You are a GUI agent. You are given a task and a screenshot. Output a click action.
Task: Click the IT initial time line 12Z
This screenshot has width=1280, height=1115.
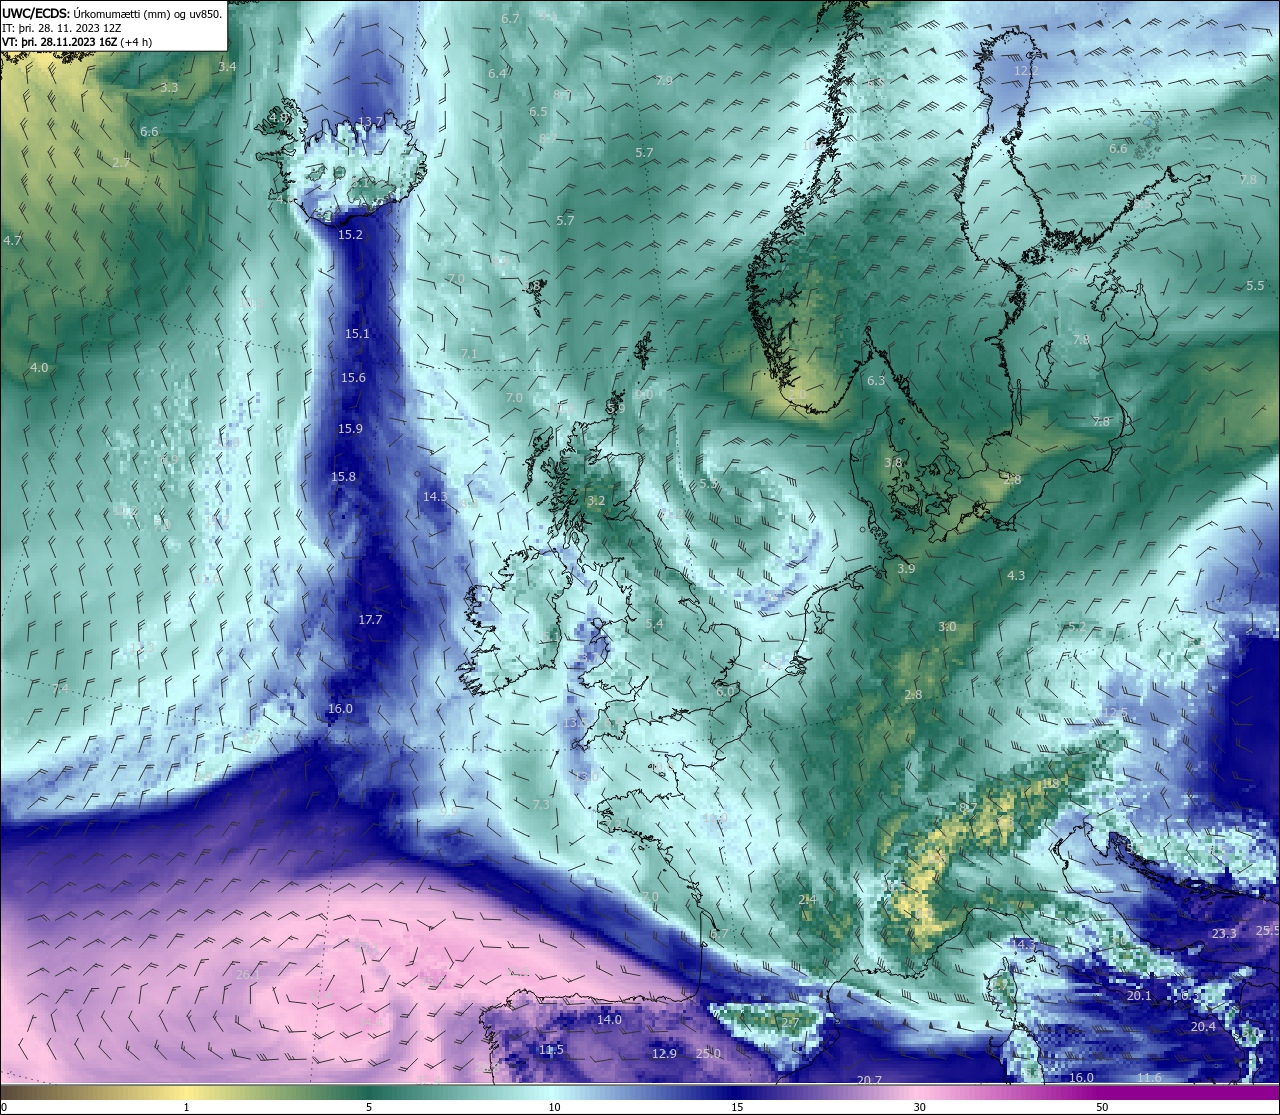coord(62,28)
